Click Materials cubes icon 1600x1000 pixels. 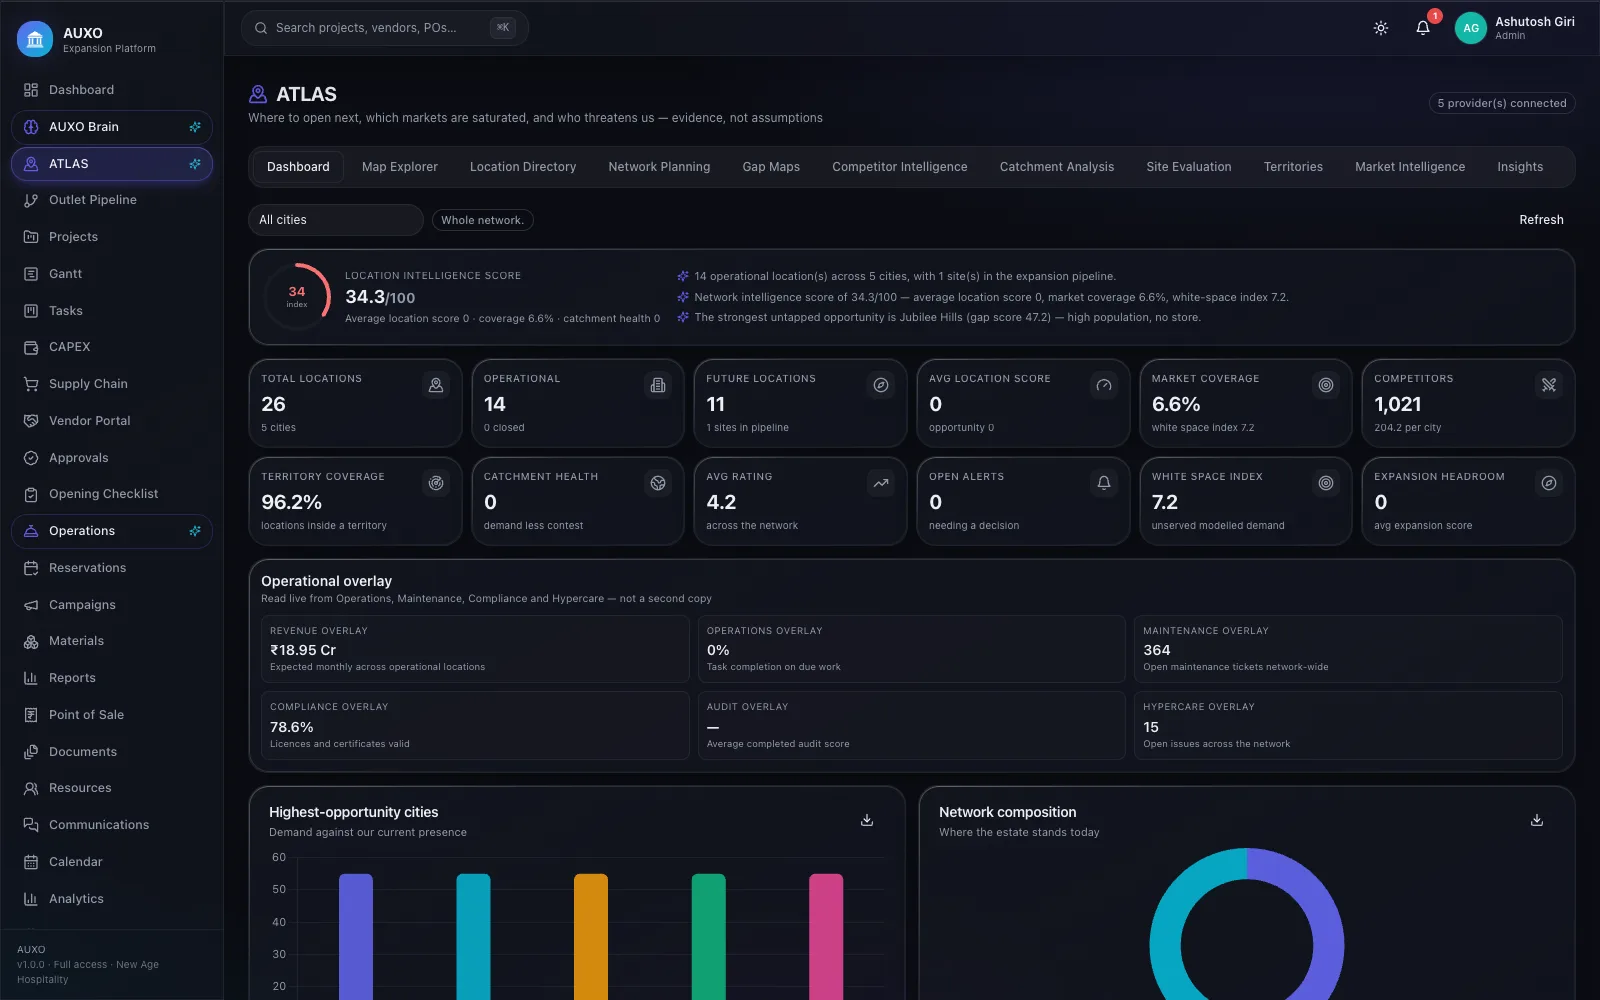31,641
